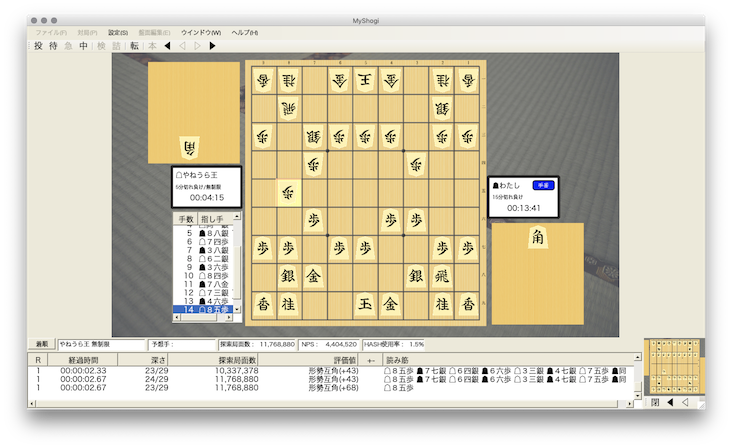Viewport: 732px width, 448px height.
Task: Step forward one move with outline right arrow
Action: click(x=197, y=46)
